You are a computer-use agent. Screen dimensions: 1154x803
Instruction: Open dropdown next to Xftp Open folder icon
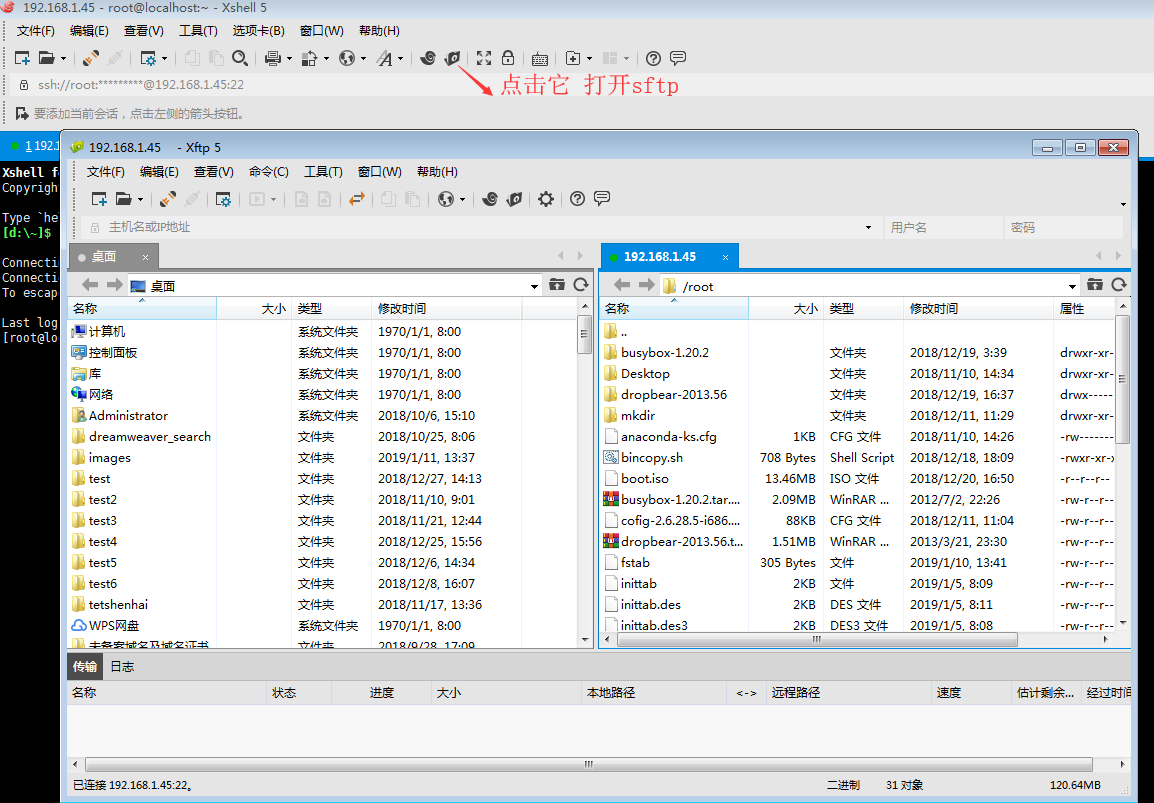141,199
